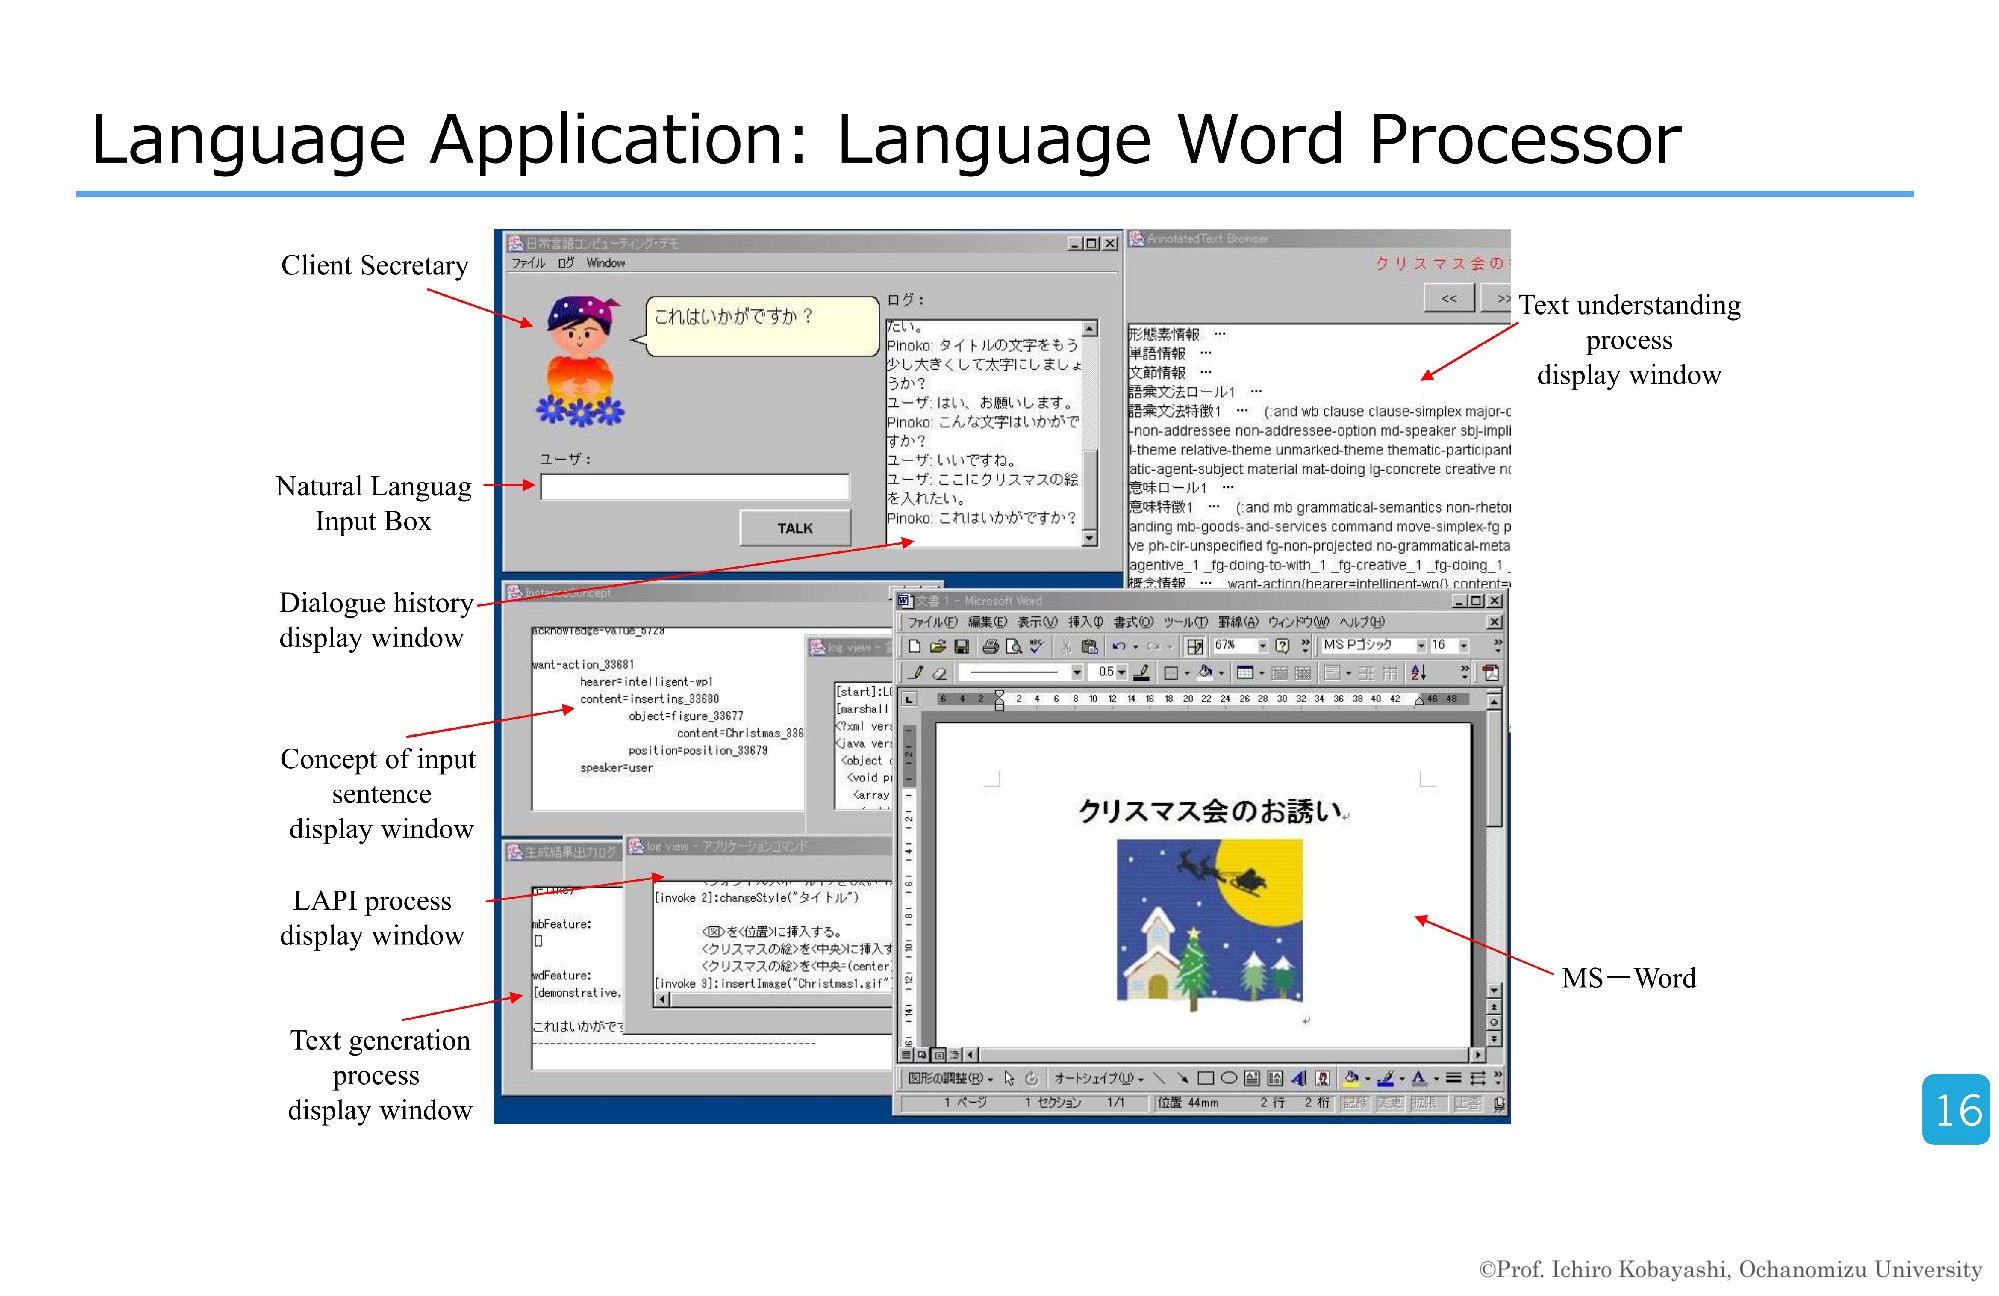Image resolution: width=1999 pixels, height=1296 pixels.
Task: Click the Print icon in Word toolbar
Action: point(991,646)
